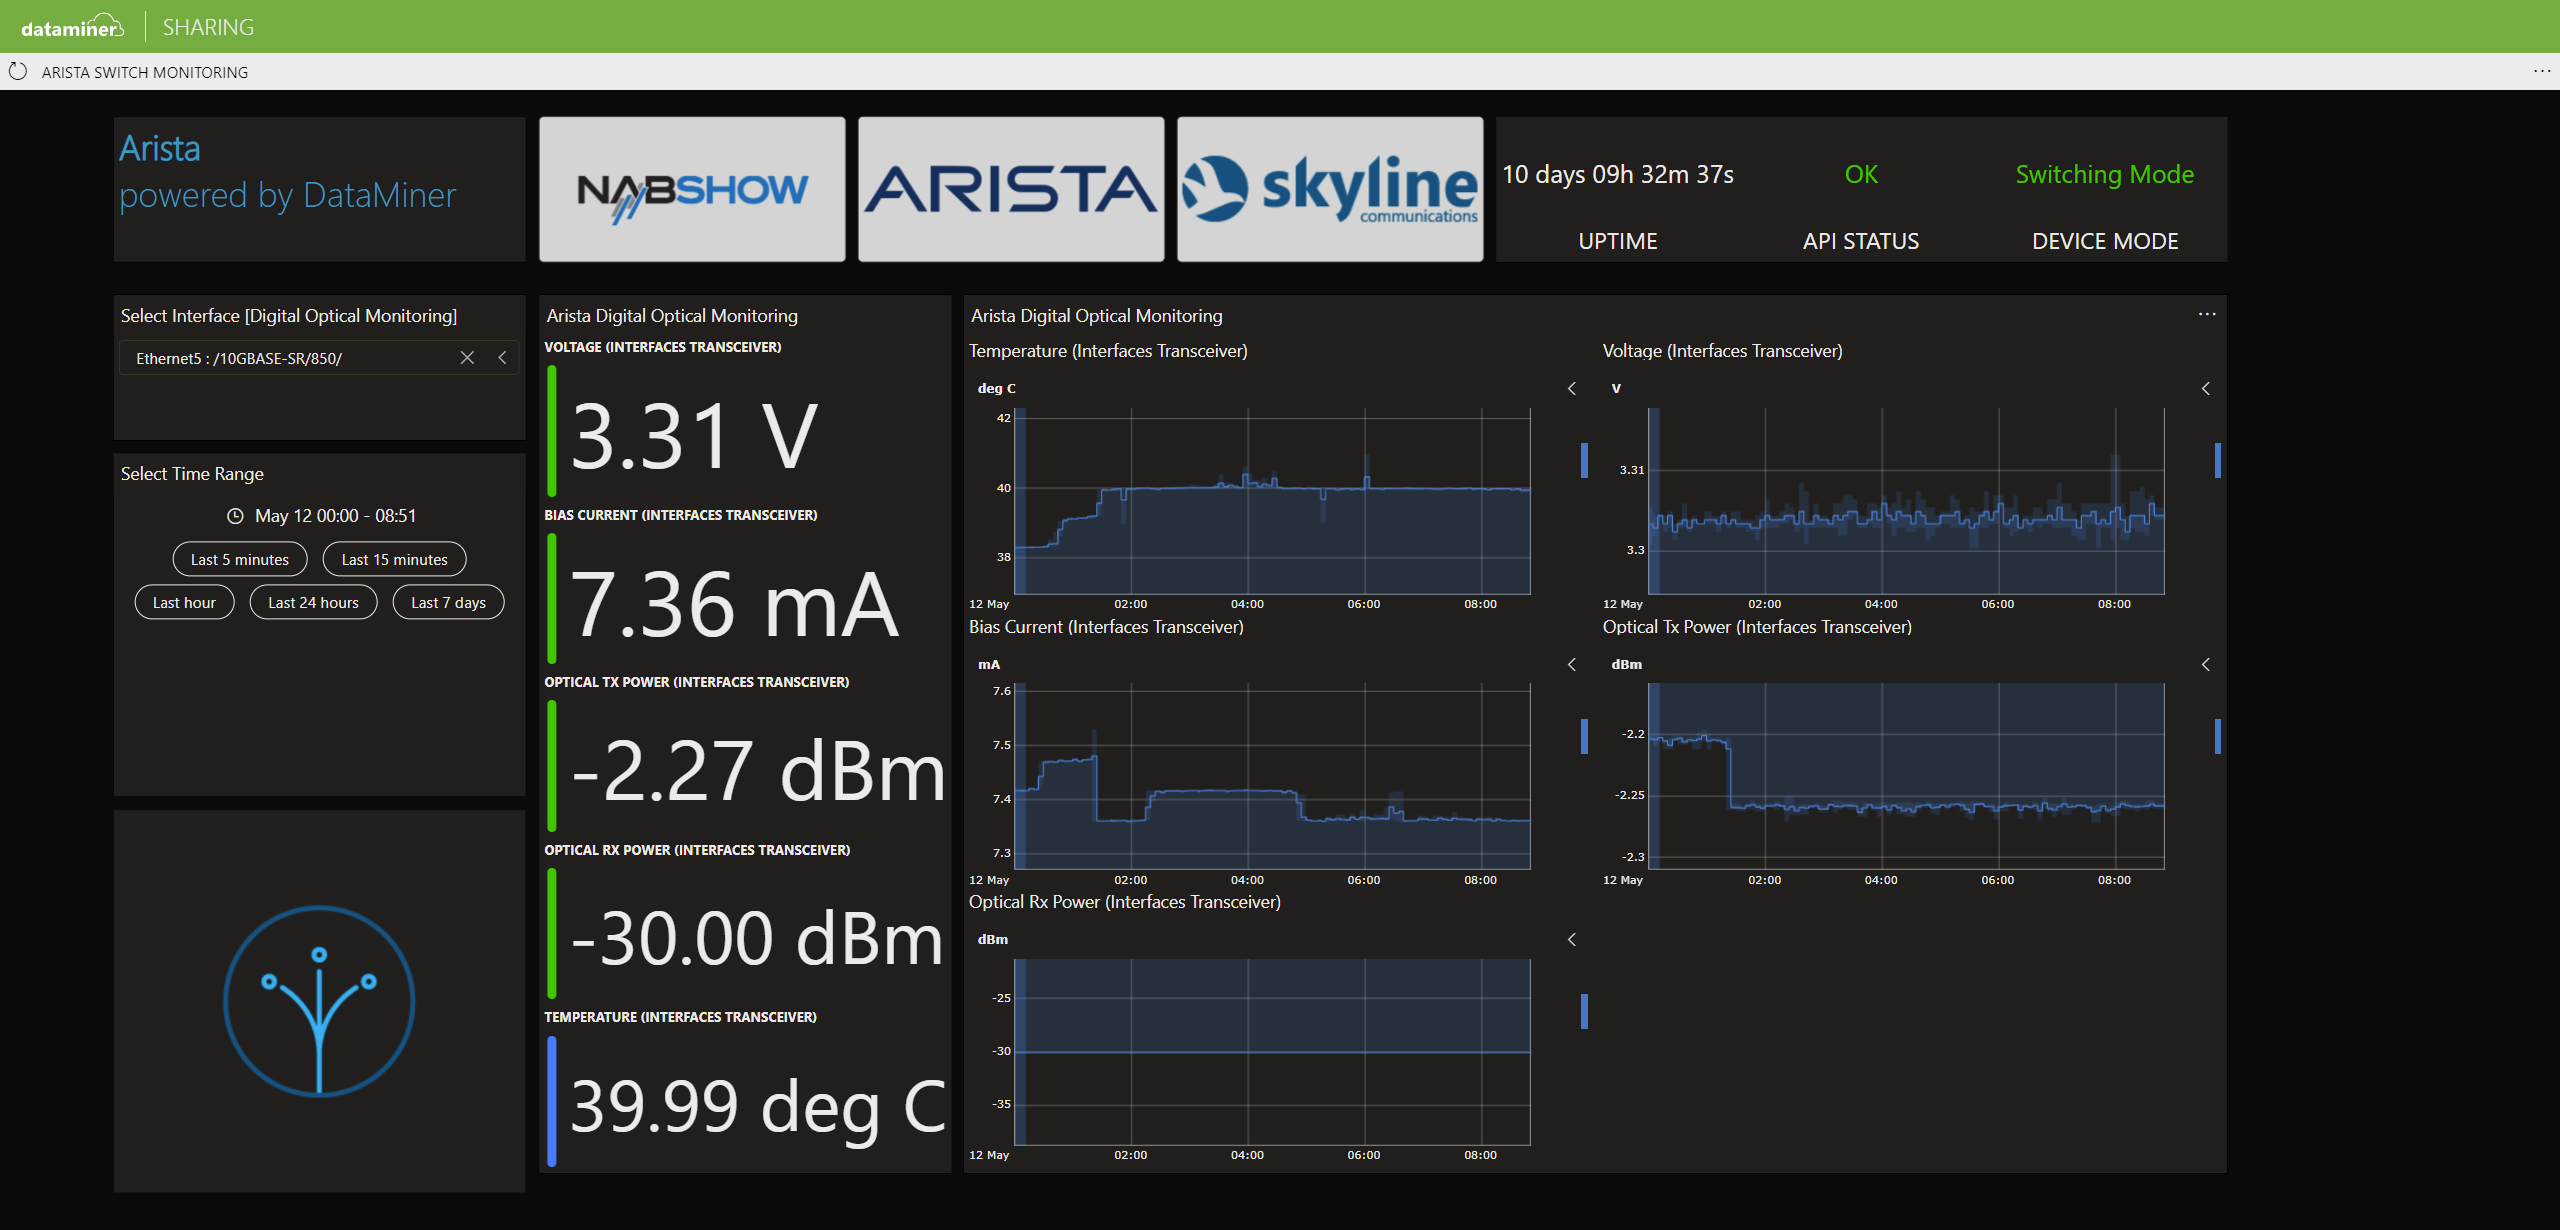Click the uptime value 10 days 09h 32m 37s
The width and height of the screenshot is (2560, 1230).
1618,175
